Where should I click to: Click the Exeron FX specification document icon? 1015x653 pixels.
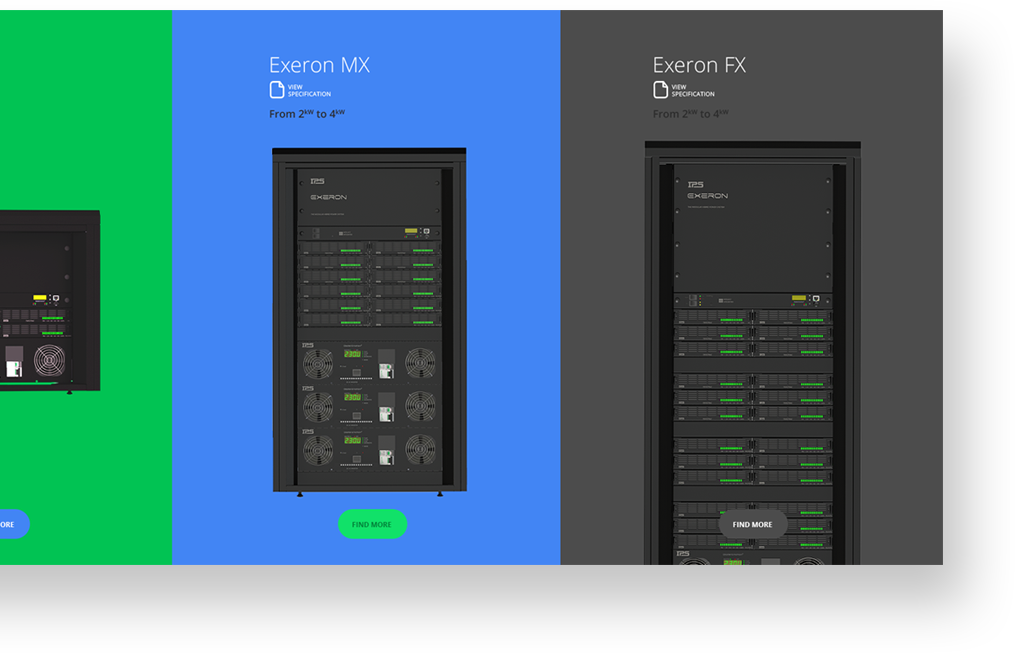tap(660, 89)
